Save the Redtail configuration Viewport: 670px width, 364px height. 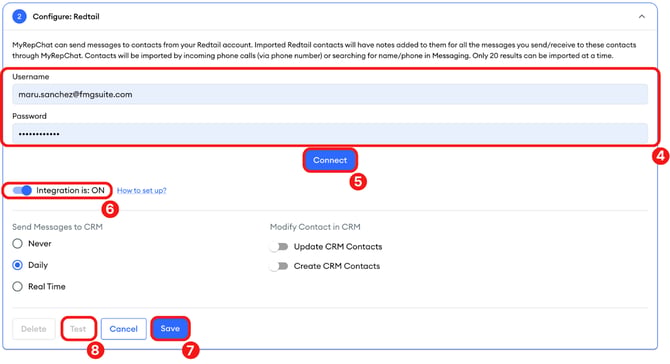pos(170,329)
